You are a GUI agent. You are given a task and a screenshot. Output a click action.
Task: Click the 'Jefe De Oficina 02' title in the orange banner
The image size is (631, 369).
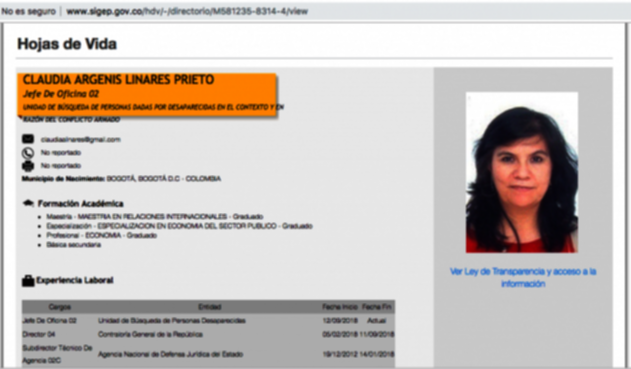61,94
